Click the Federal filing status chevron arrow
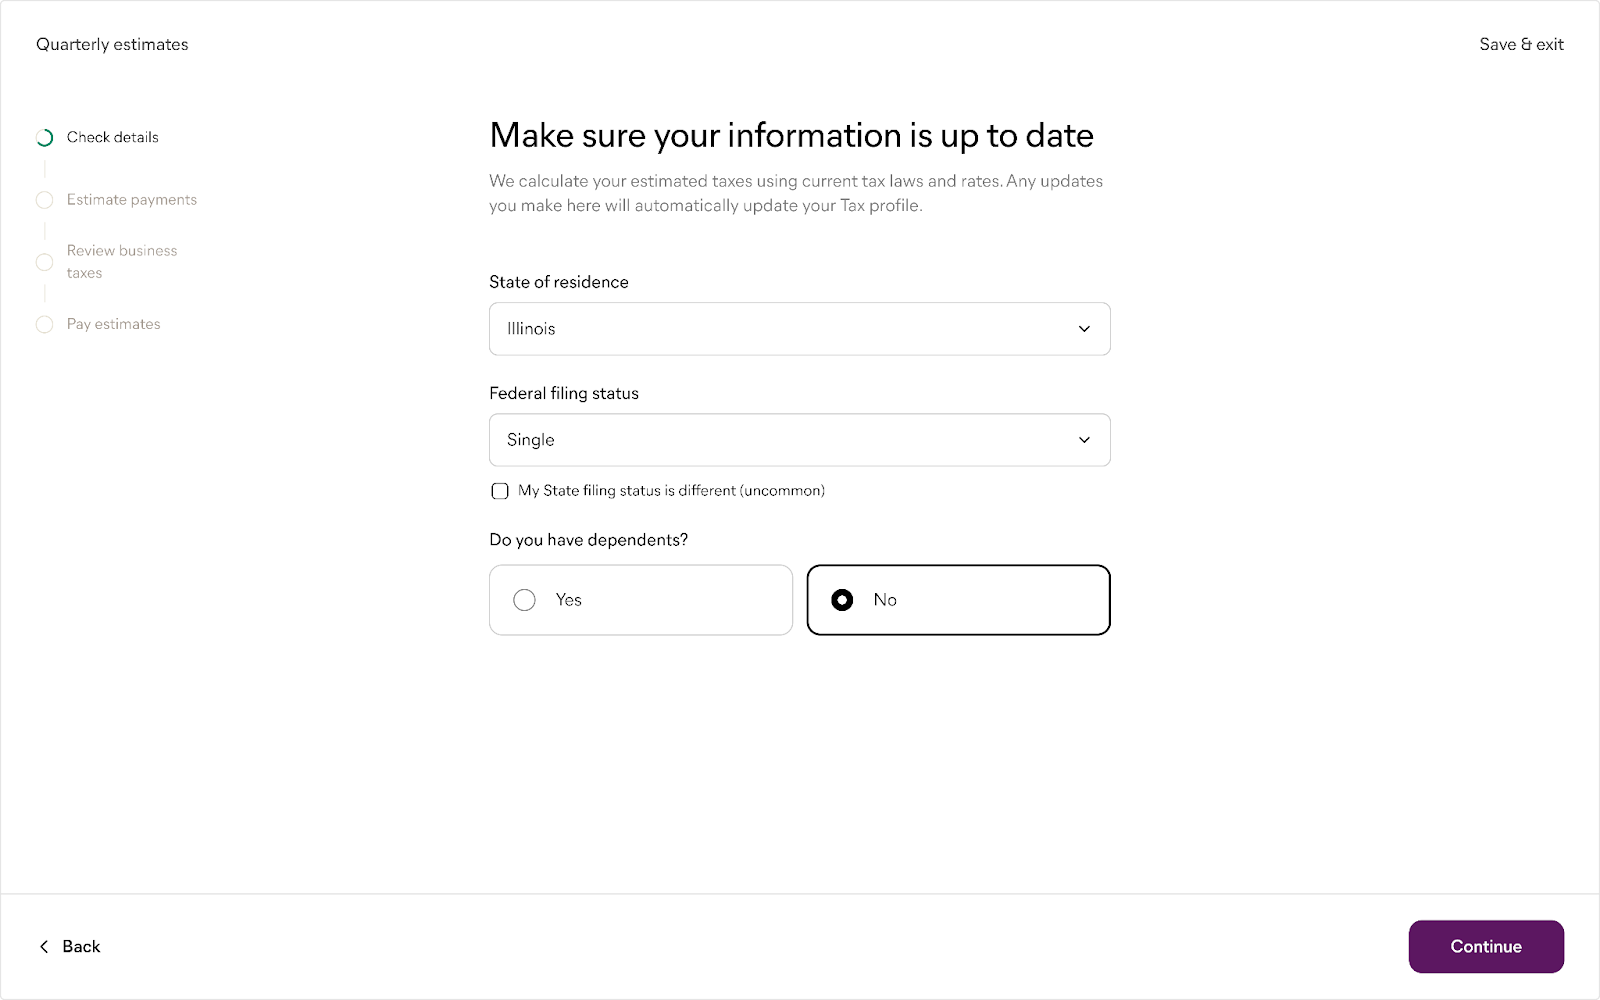1600x1000 pixels. 1084,440
